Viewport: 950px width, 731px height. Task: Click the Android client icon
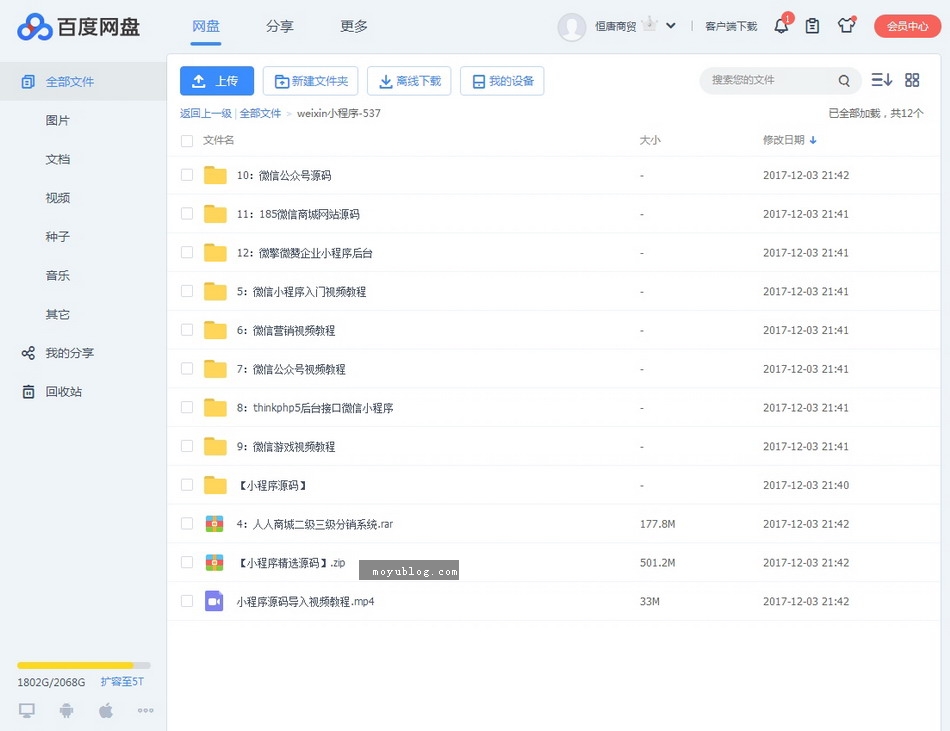pyautogui.click(x=67, y=710)
